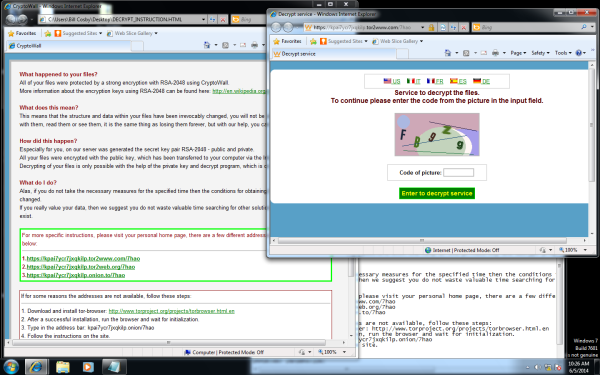Open Print options arrow in Decrypt service window
This screenshot has height=375, width=600.
pyautogui.click(x=504, y=53)
